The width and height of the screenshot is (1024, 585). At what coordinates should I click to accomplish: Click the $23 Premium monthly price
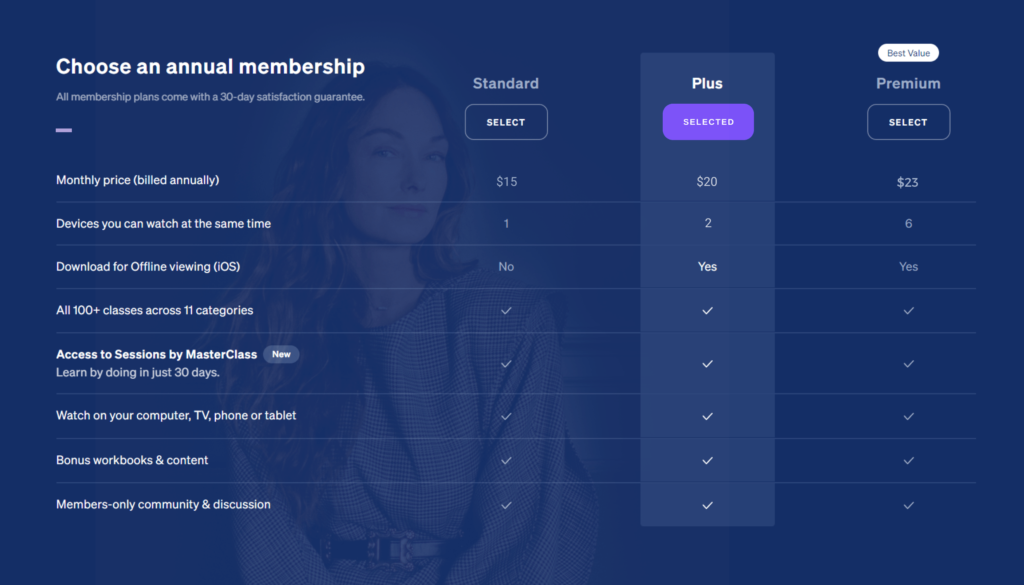click(908, 182)
